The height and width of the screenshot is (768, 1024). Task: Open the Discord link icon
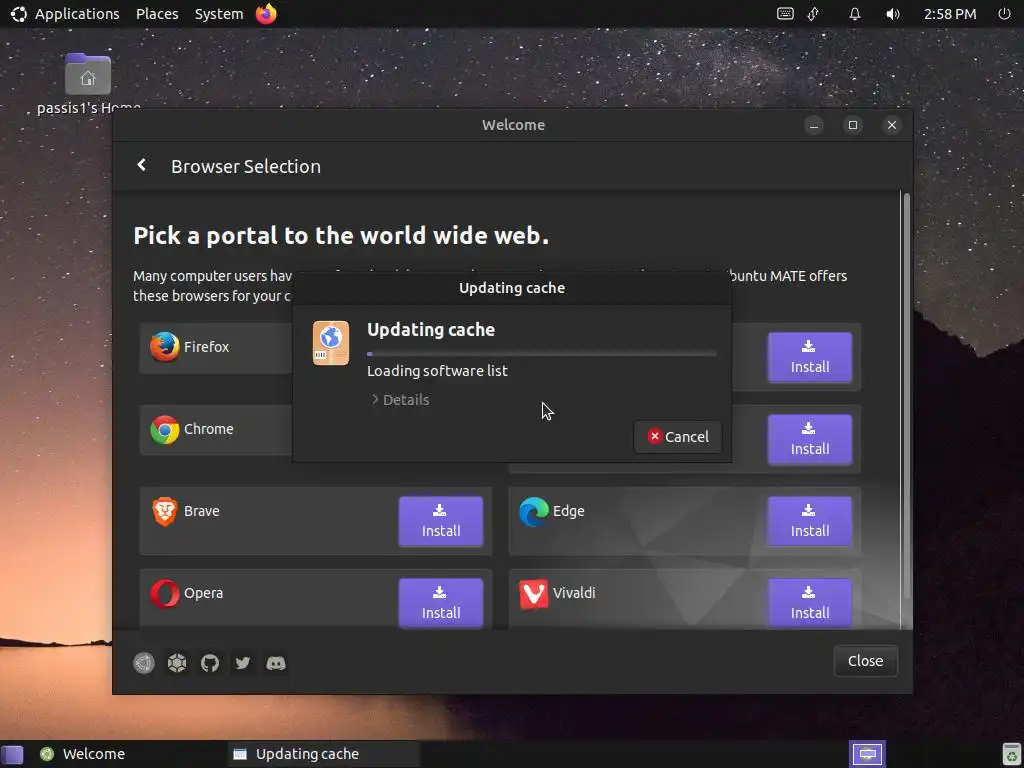coord(276,663)
